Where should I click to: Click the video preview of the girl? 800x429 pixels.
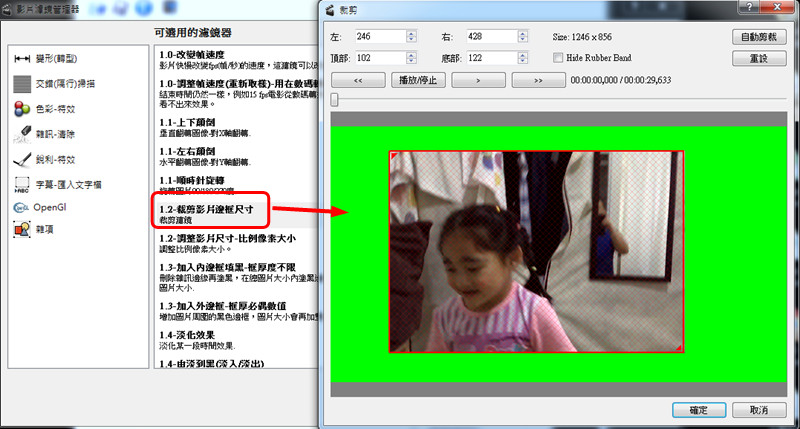click(x=536, y=251)
